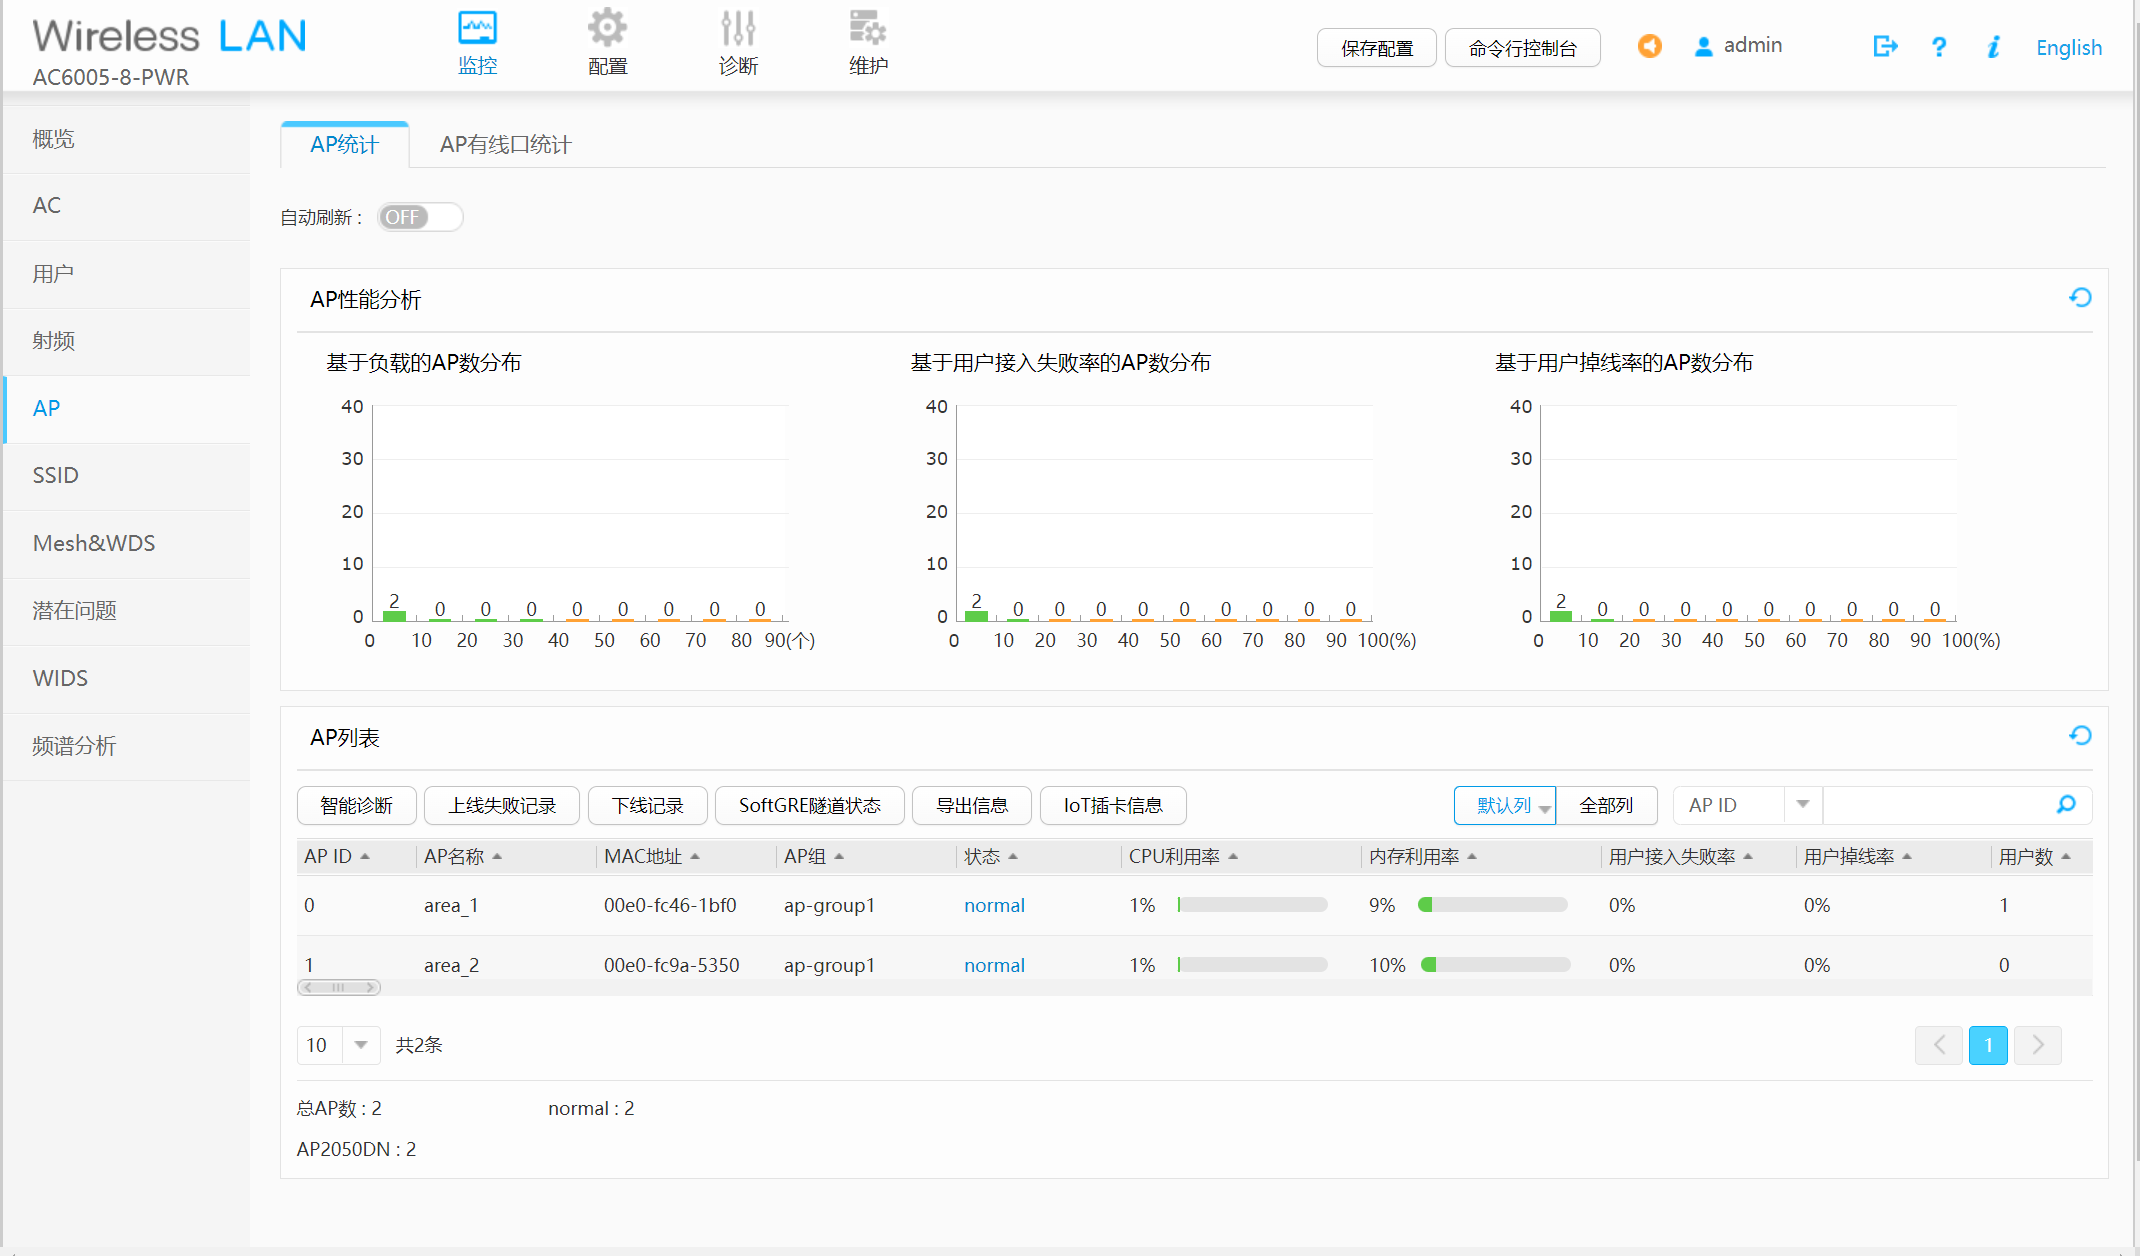
Task: Sort by AP组 column arrow
Action: click(839, 856)
